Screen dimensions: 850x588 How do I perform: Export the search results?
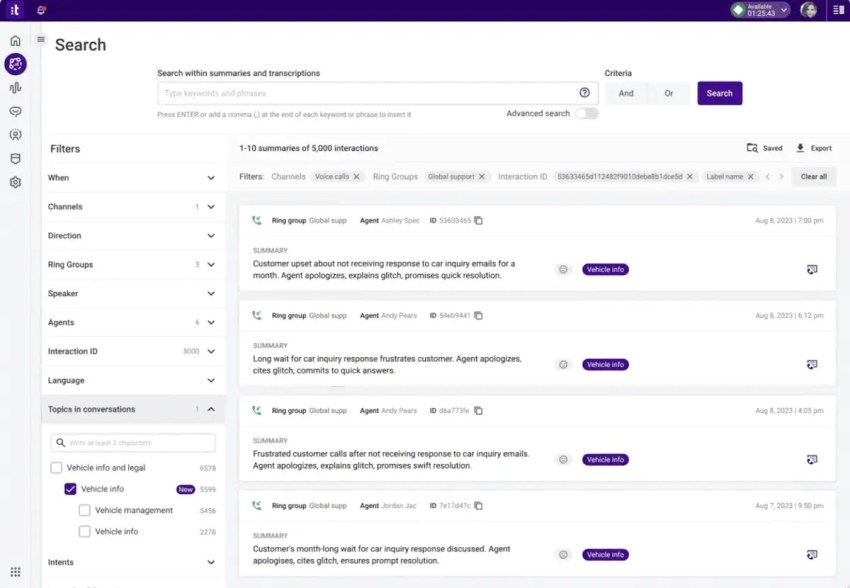813,148
